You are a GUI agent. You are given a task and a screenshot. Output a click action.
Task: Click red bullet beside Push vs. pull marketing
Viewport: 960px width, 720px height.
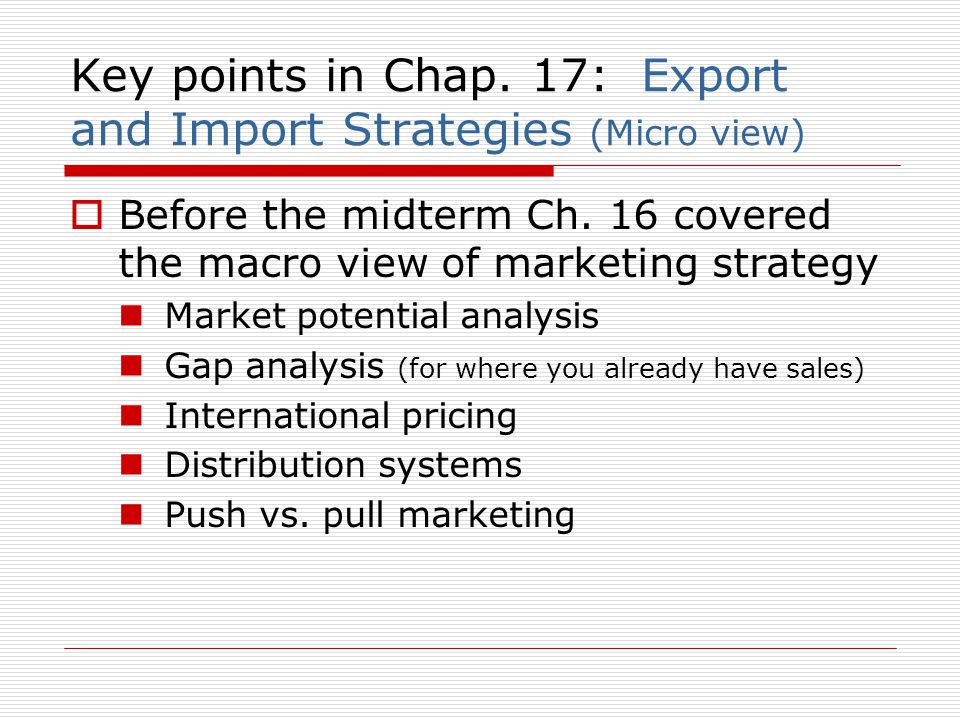pyautogui.click(x=132, y=514)
